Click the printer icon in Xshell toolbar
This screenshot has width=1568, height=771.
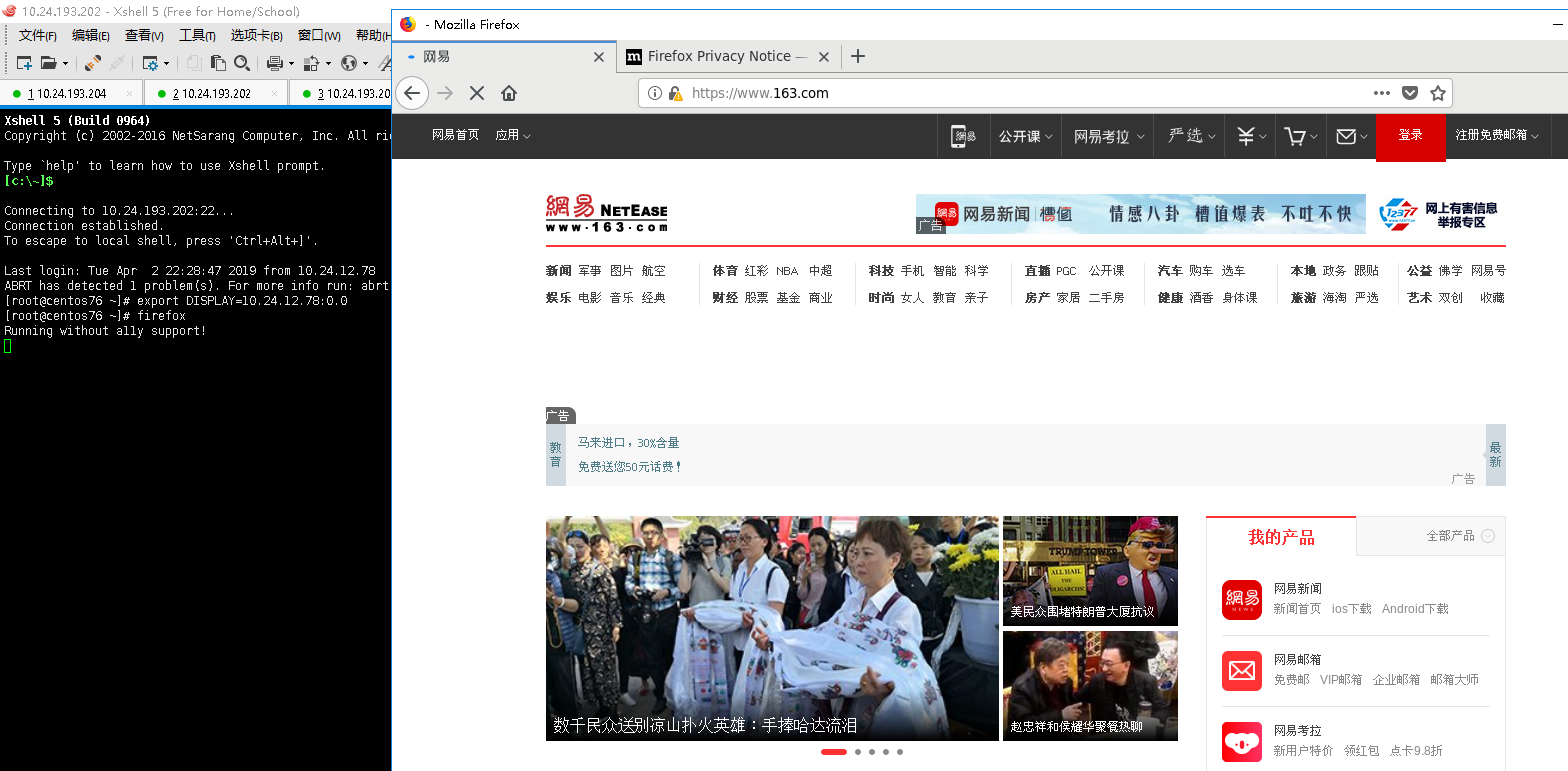(274, 63)
